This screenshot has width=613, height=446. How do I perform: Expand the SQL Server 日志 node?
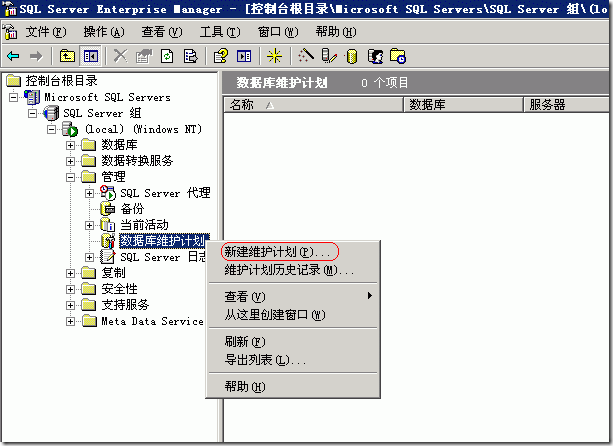pos(90,257)
